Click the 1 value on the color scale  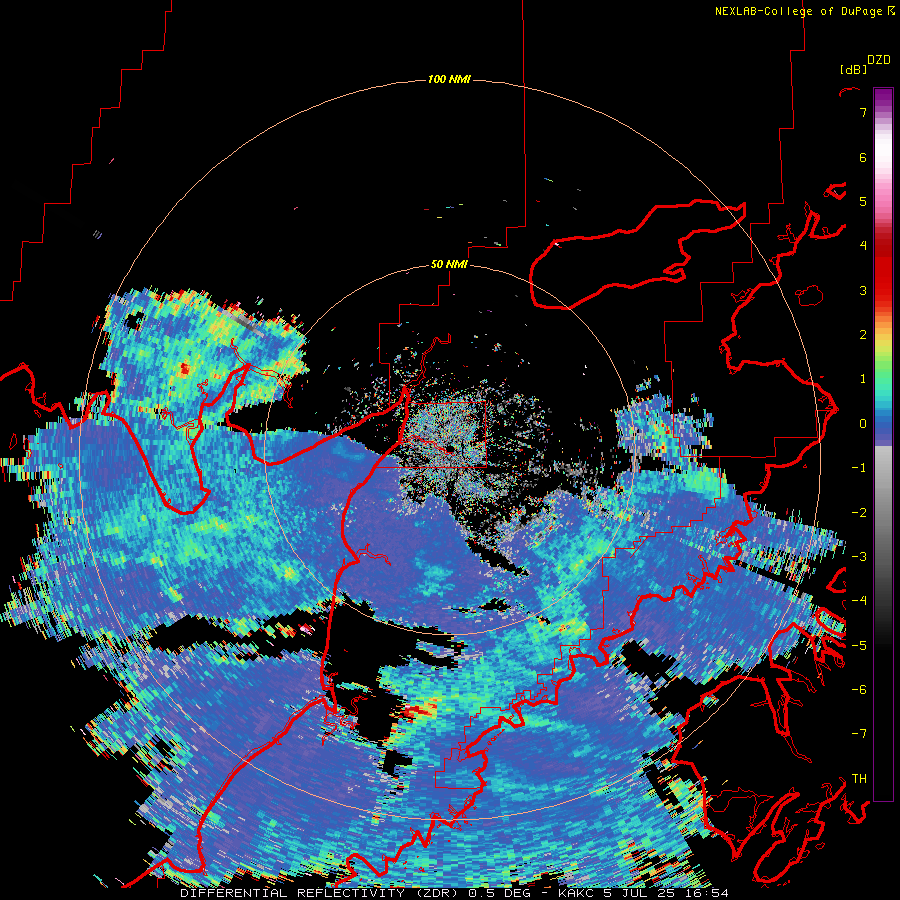863,379
